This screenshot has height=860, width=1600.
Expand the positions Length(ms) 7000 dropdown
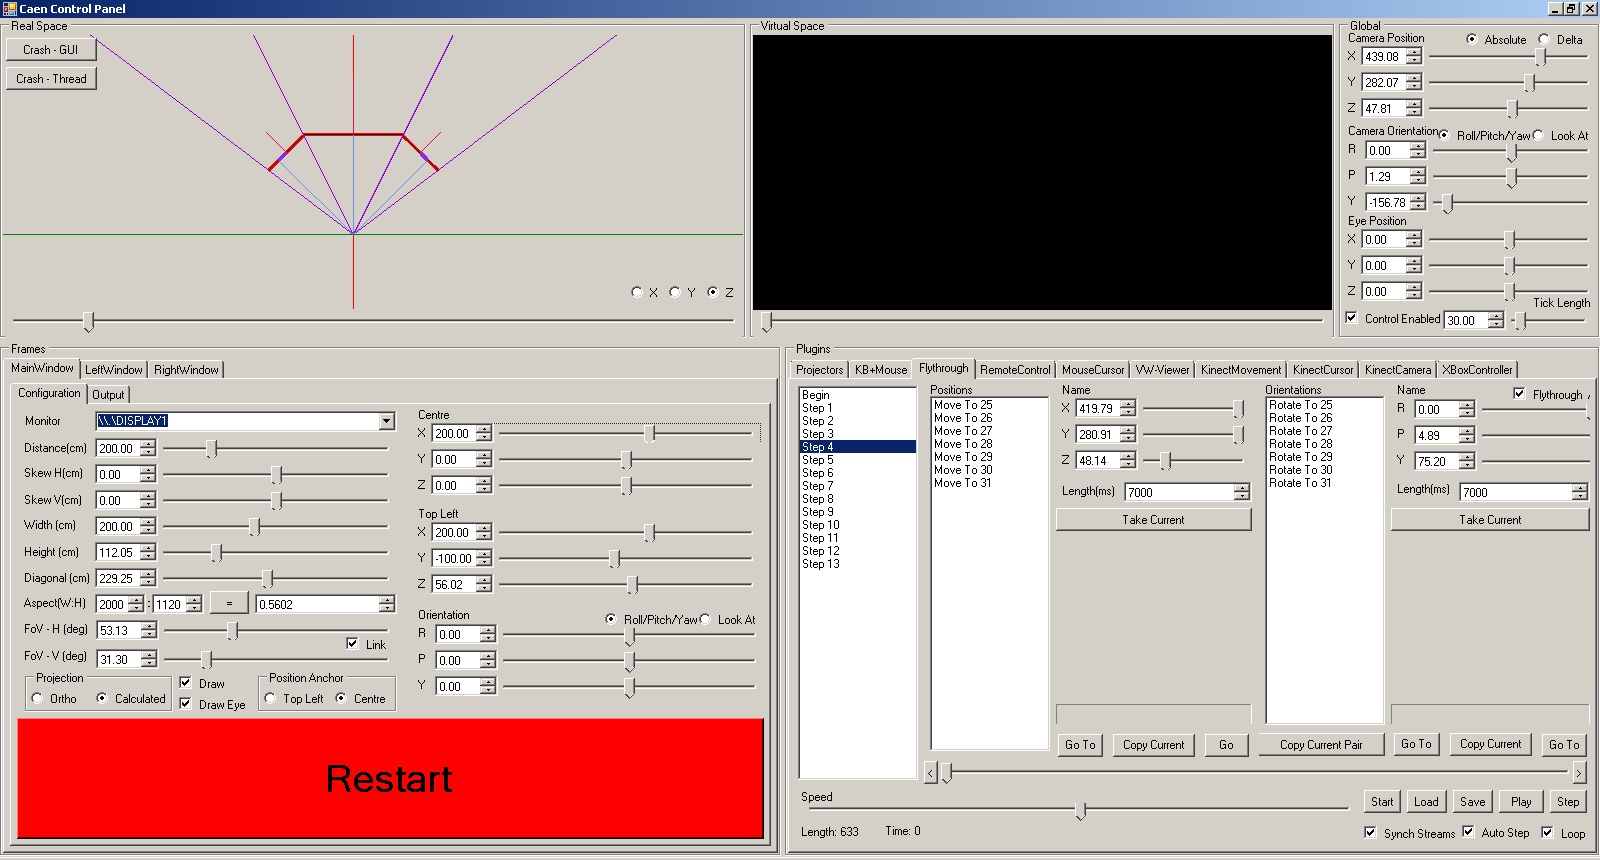click(x=1241, y=492)
